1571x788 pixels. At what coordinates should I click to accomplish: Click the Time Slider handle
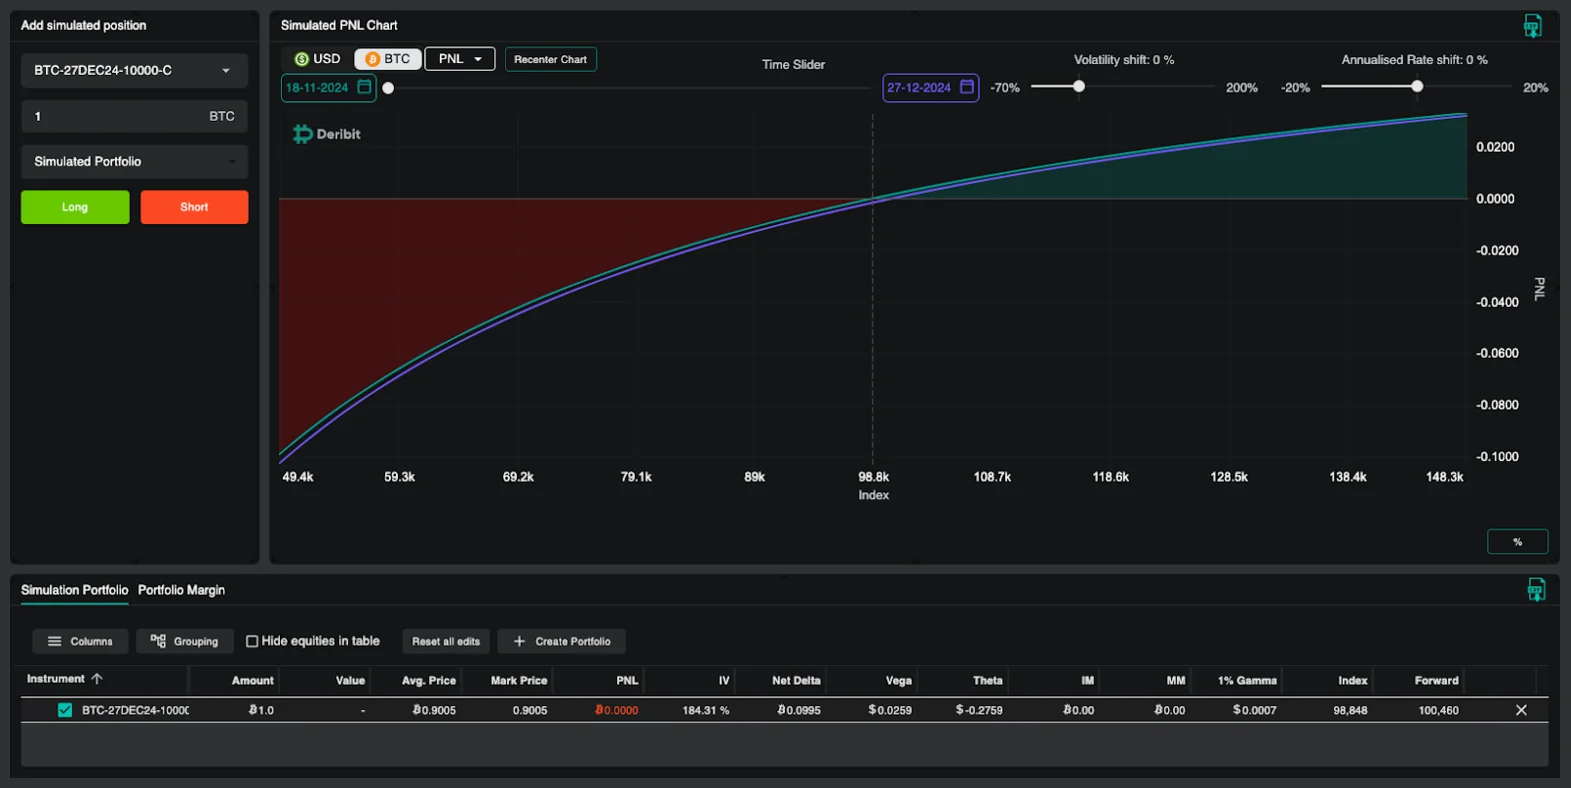[388, 88]
